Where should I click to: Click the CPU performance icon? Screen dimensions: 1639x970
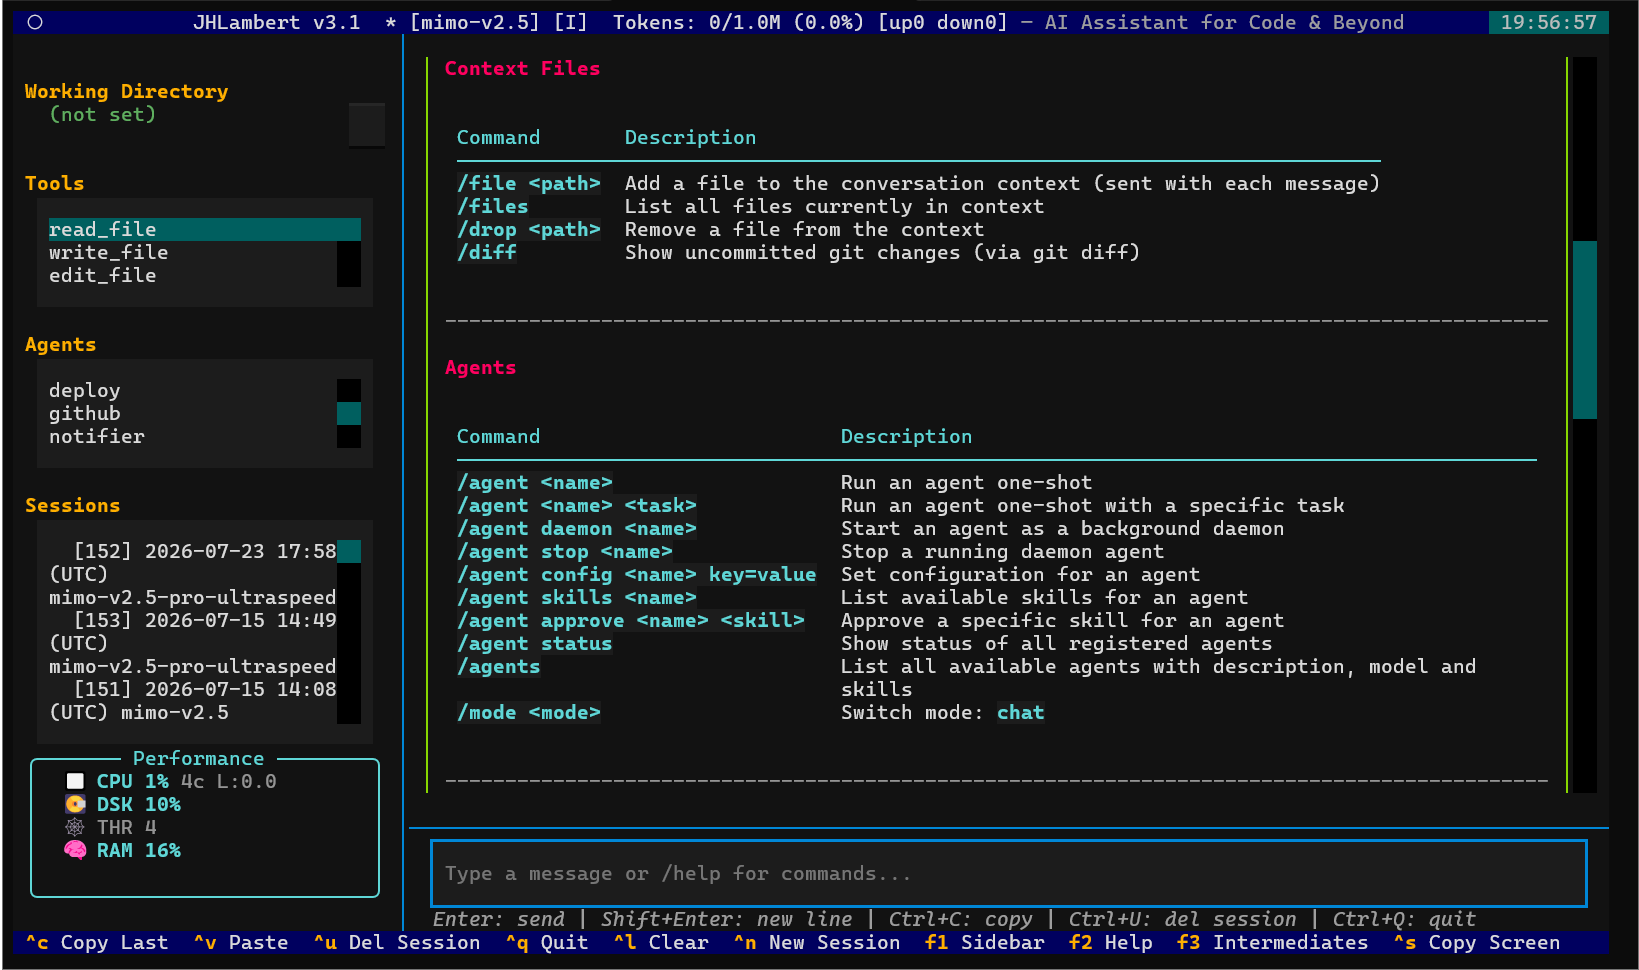pos(75,781)
